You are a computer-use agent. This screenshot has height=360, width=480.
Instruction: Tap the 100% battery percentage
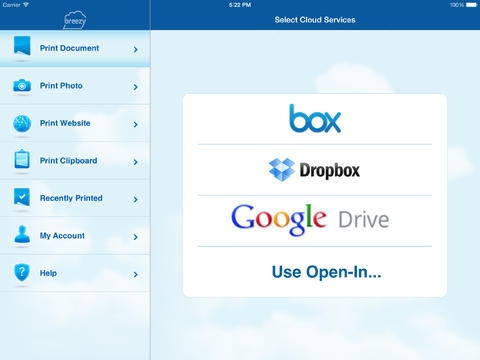[457, 5]
